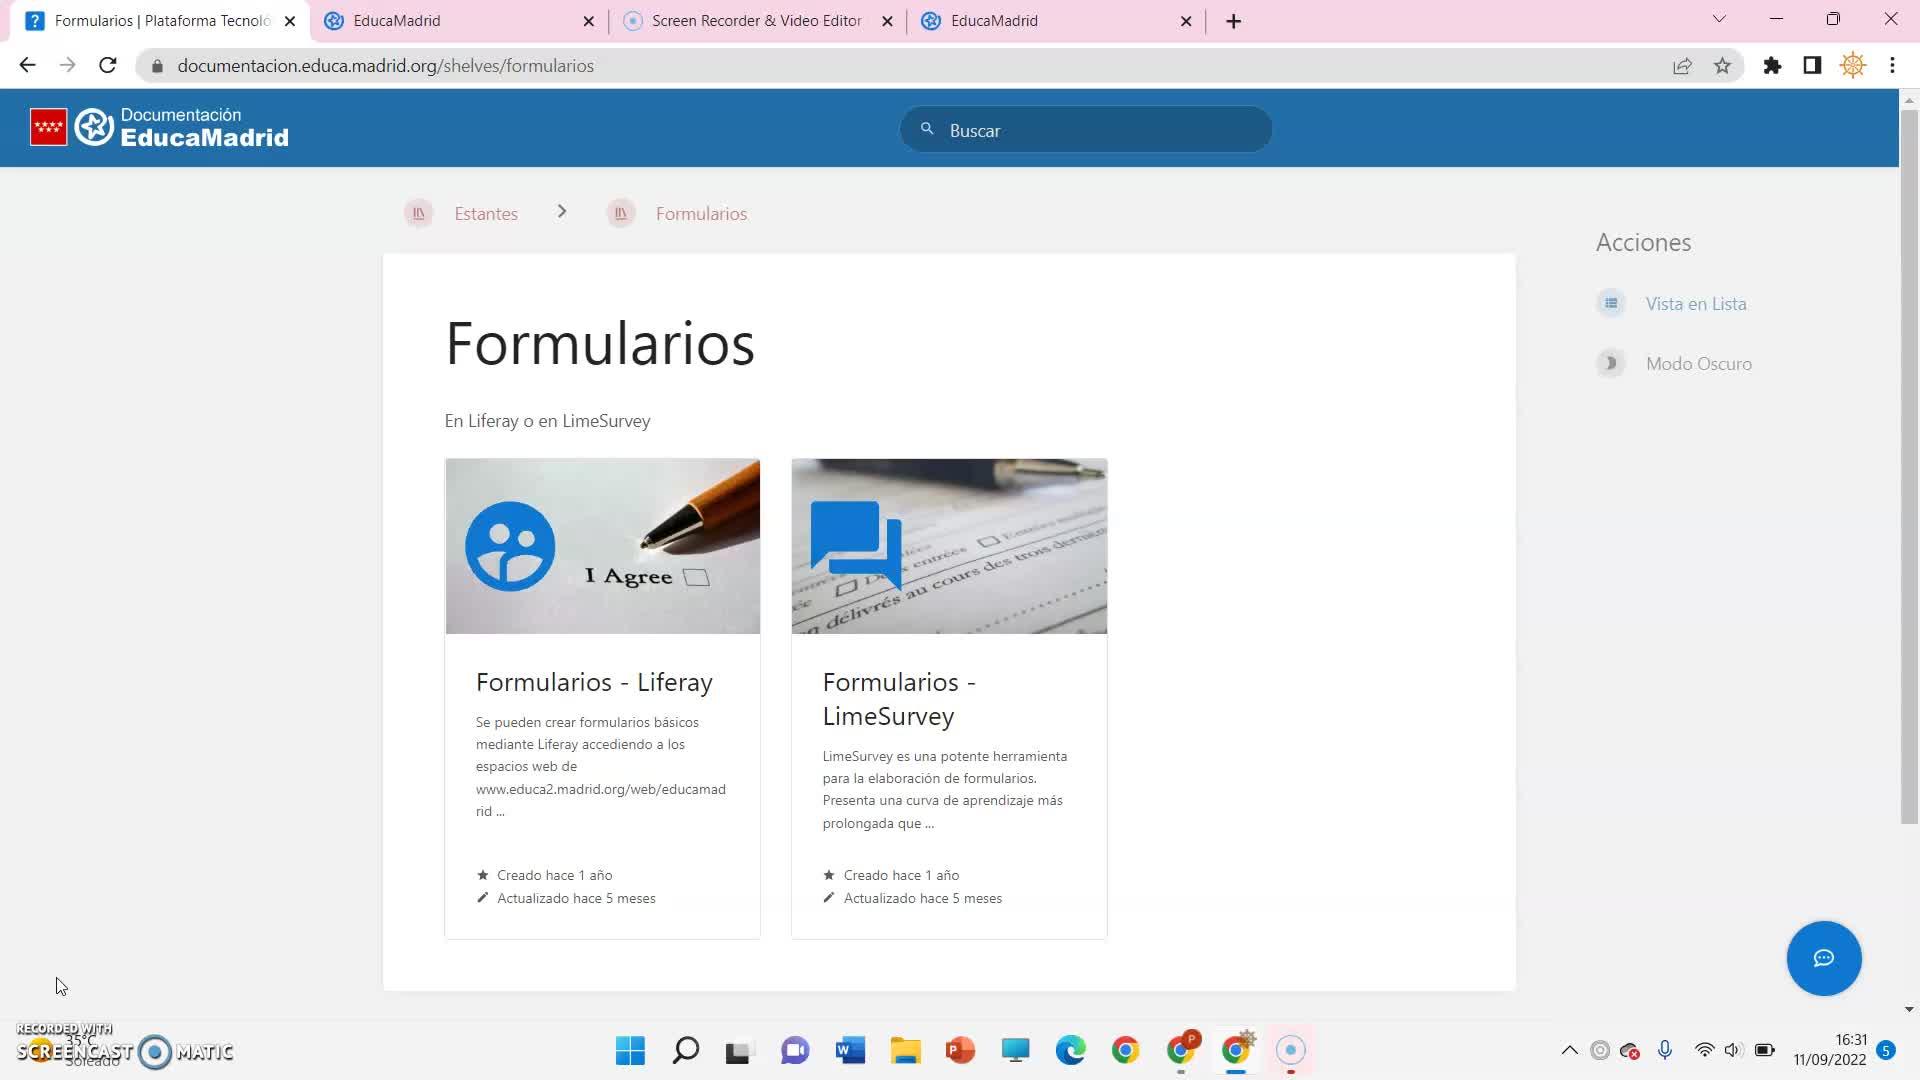Click the vertical page scrollbar
Image resolution: width=1920 pixels, height=1080 pixels.
[1909, 460]
